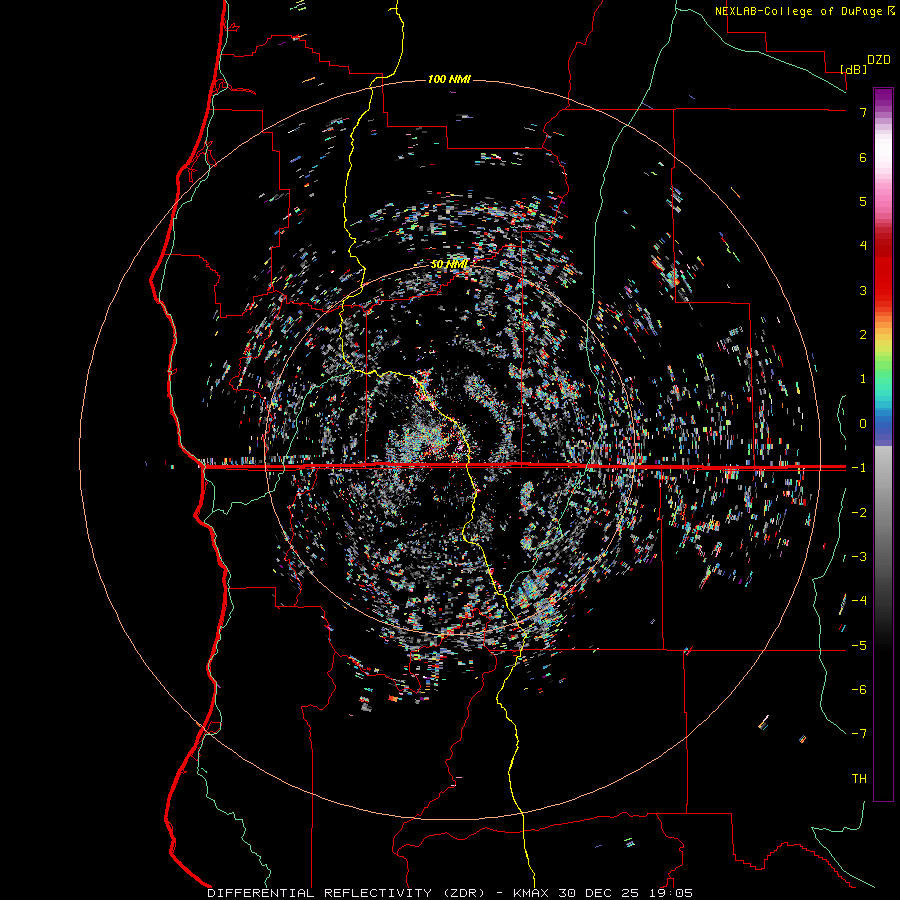Click the -4 value on color scale

click(859, 601)
